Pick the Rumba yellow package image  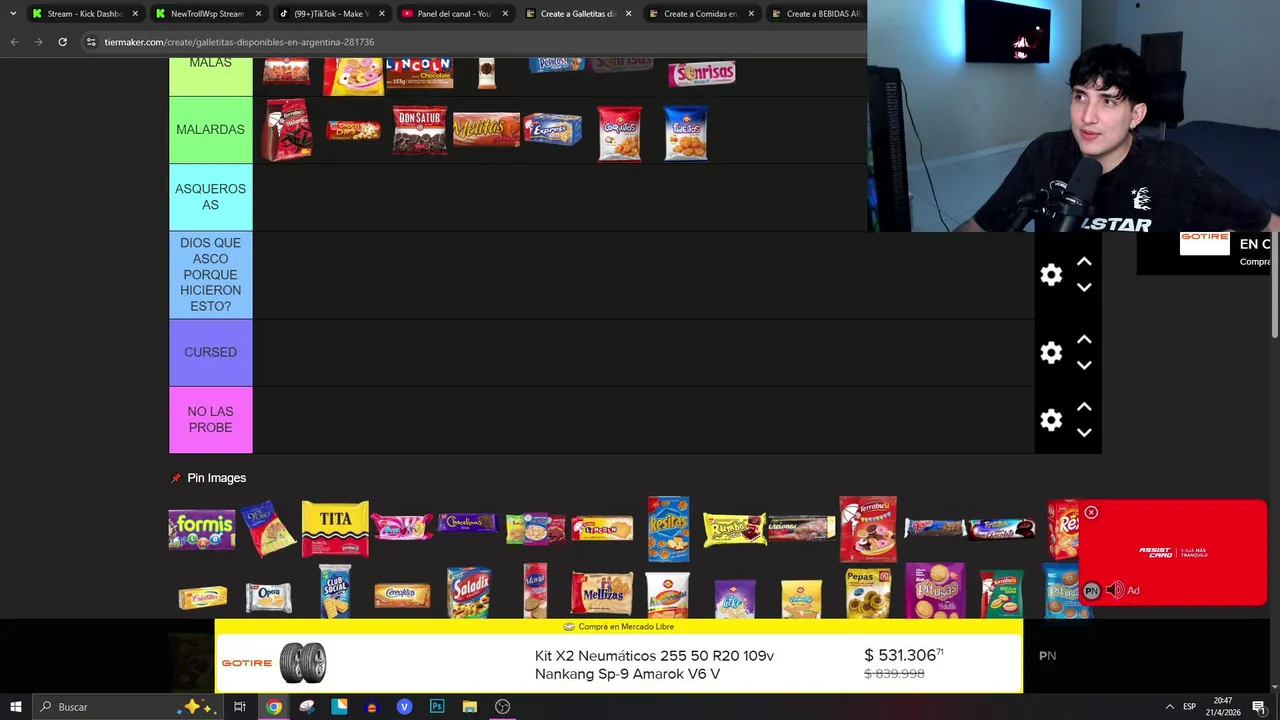click(734, 529)
